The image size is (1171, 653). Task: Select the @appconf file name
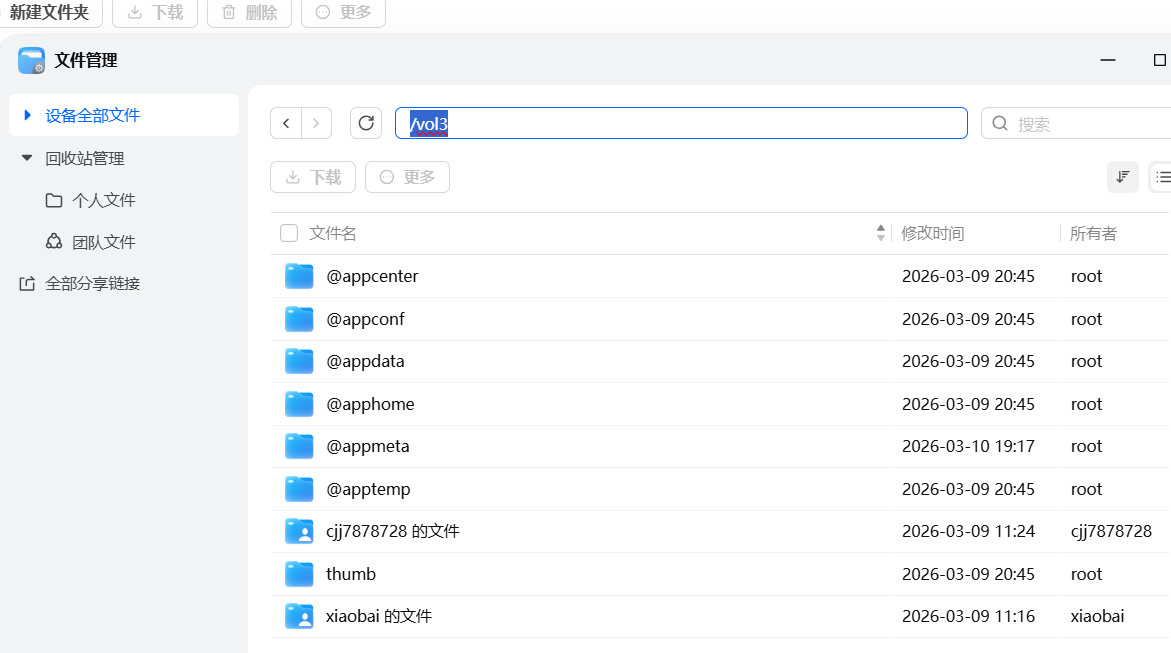tap(365, 319)
